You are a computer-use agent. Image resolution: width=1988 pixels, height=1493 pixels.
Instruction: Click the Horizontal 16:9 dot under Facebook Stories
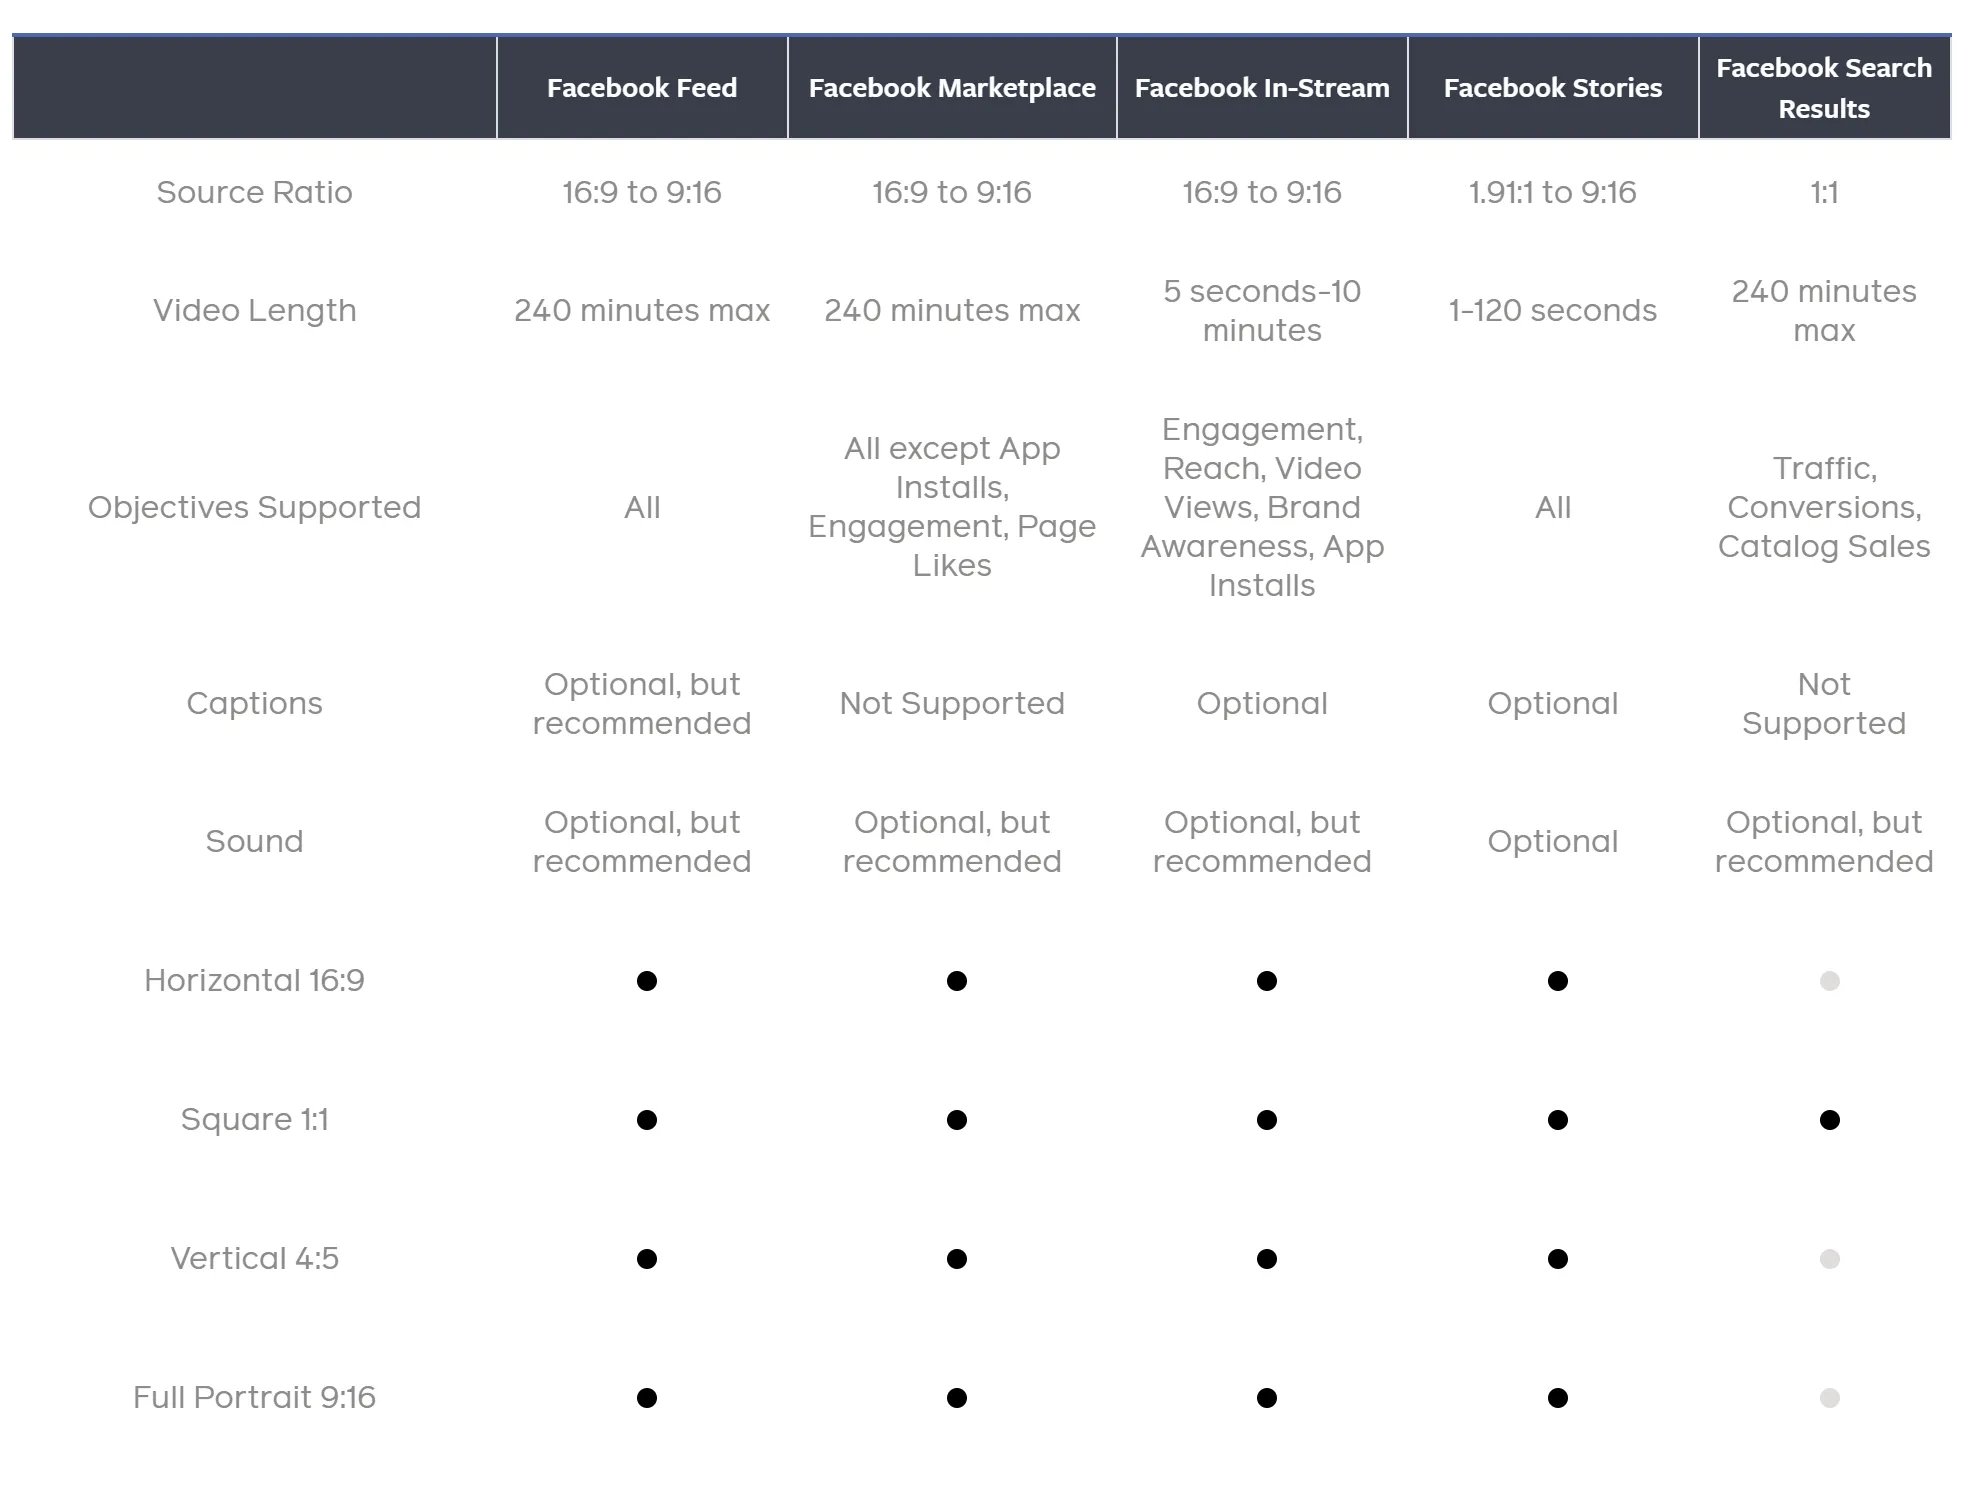1558,981
